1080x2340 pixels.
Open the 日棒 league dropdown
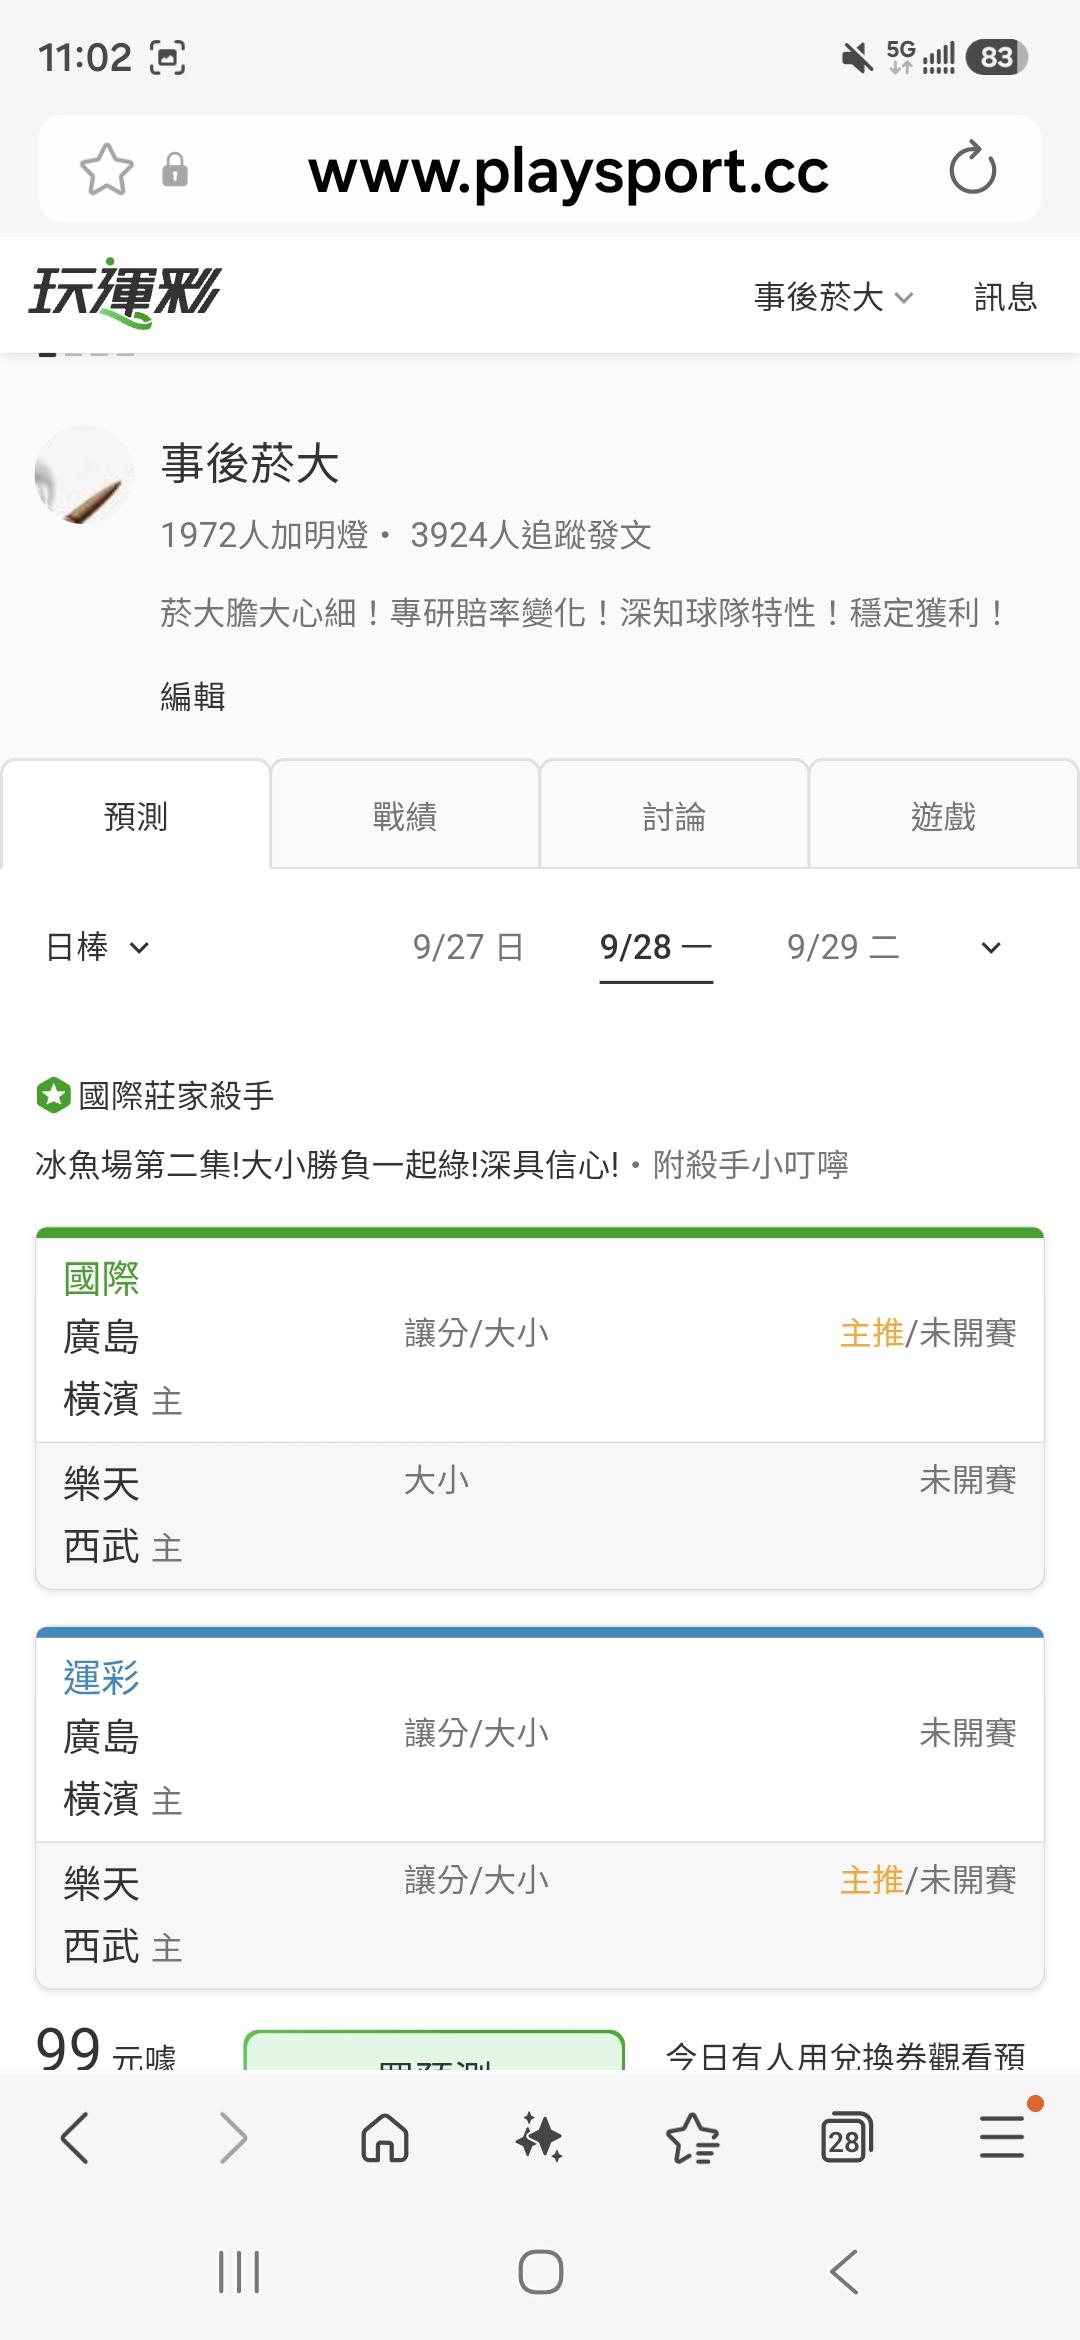pyautogui.click(x=97, y=946)
